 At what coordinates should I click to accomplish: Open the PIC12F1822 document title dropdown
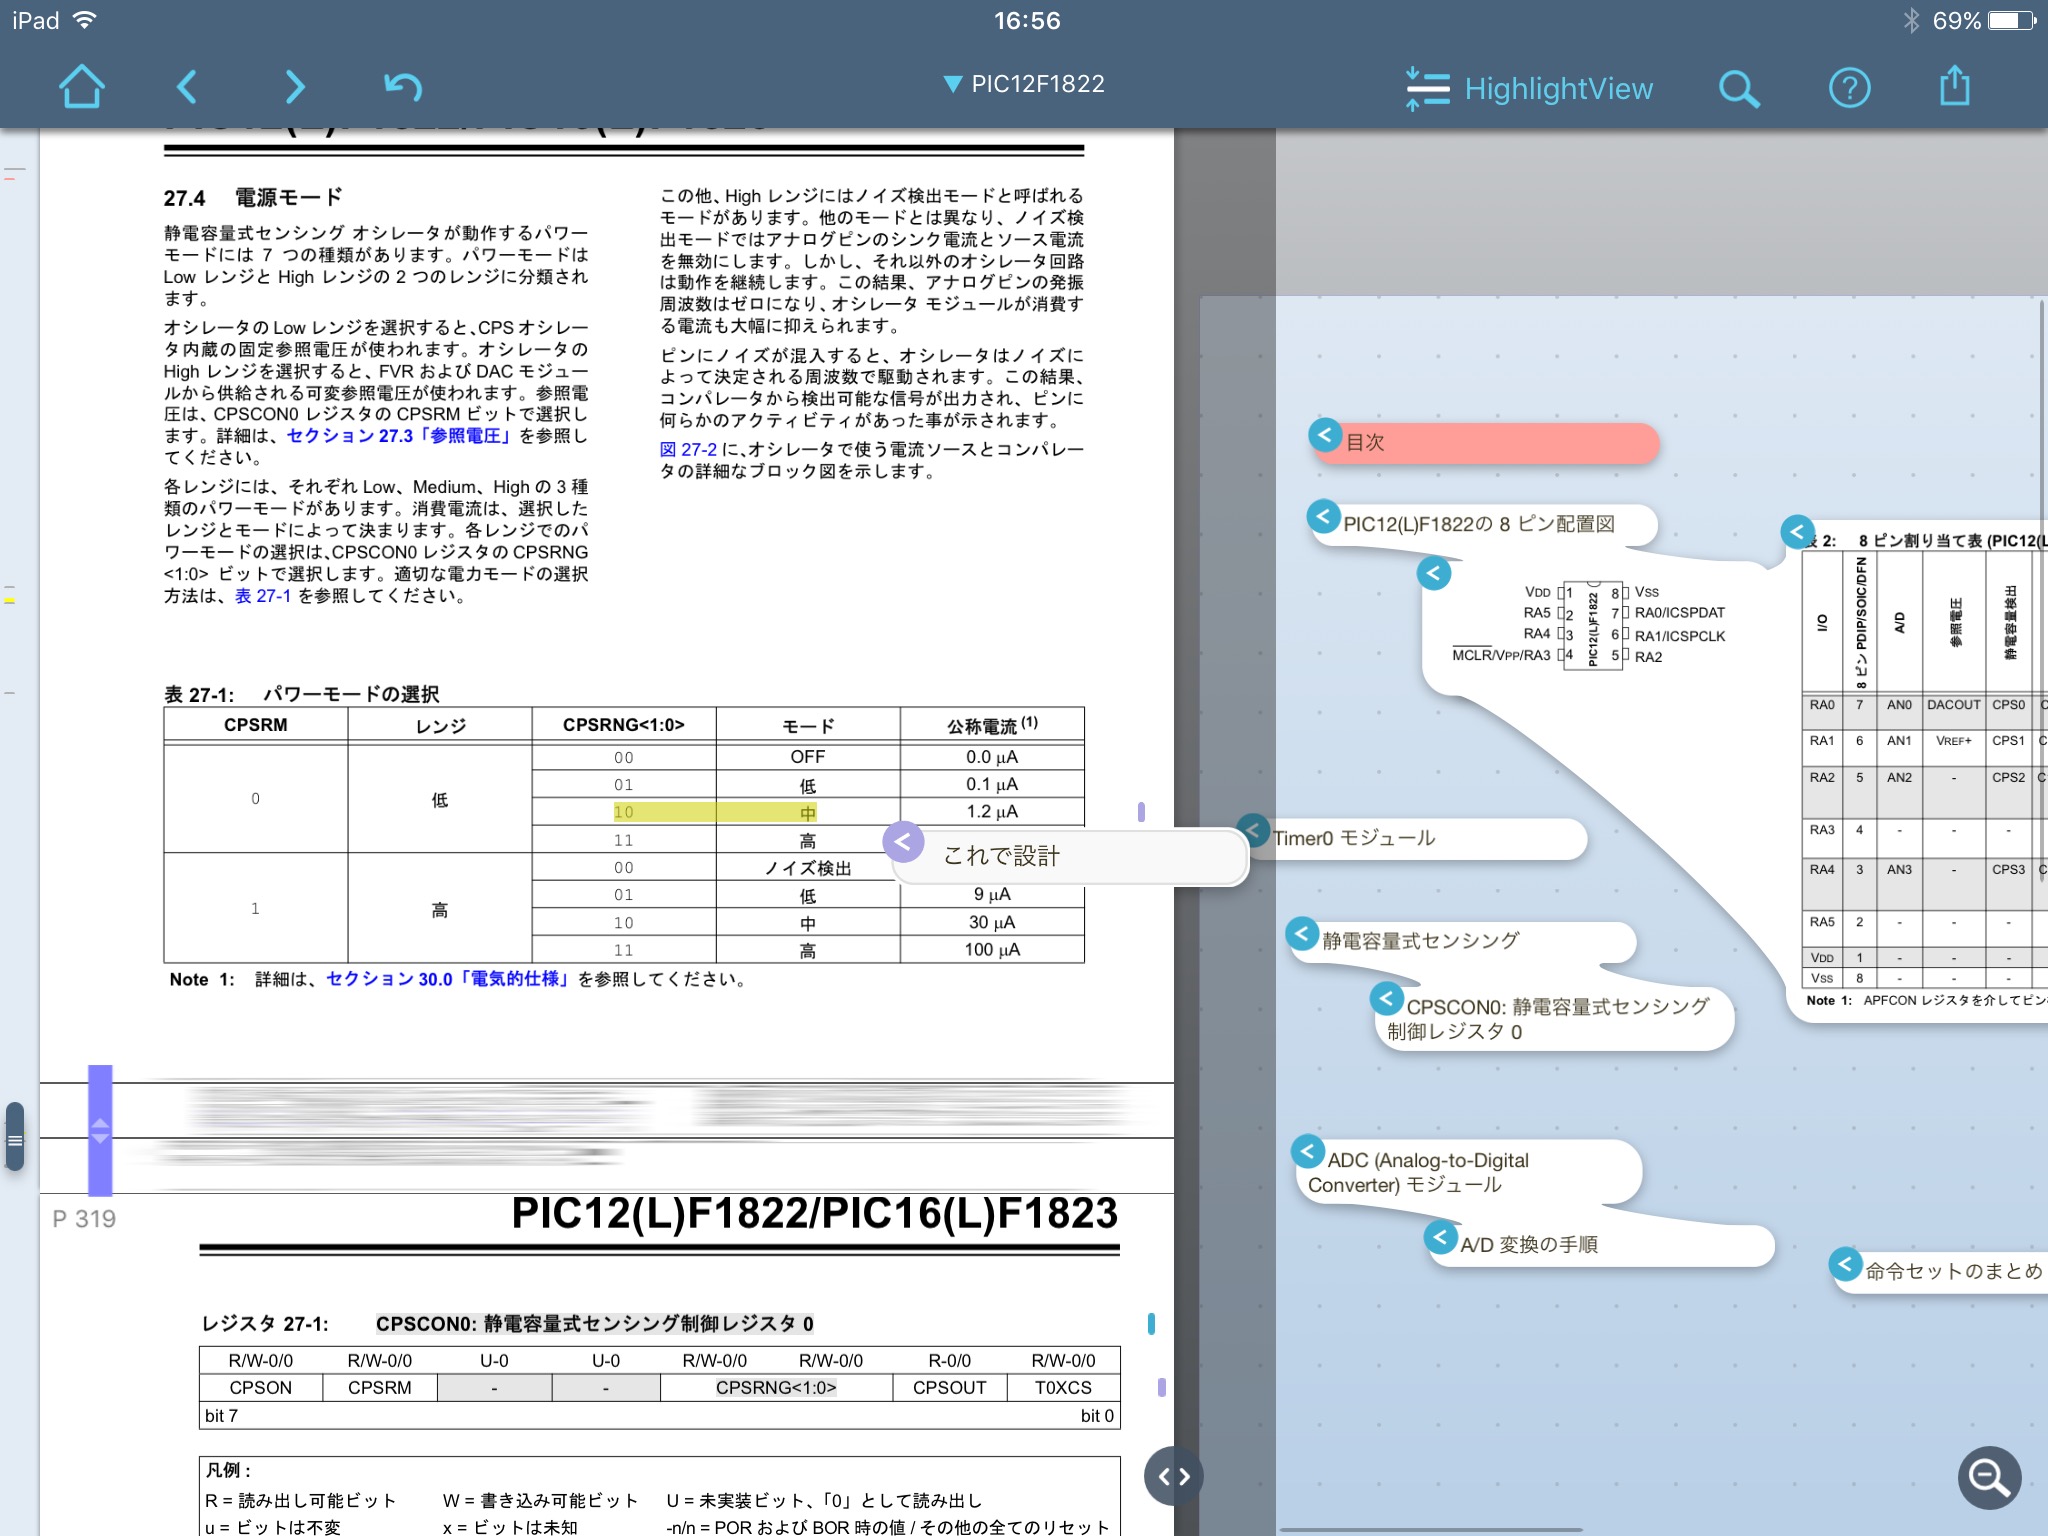1023,84
